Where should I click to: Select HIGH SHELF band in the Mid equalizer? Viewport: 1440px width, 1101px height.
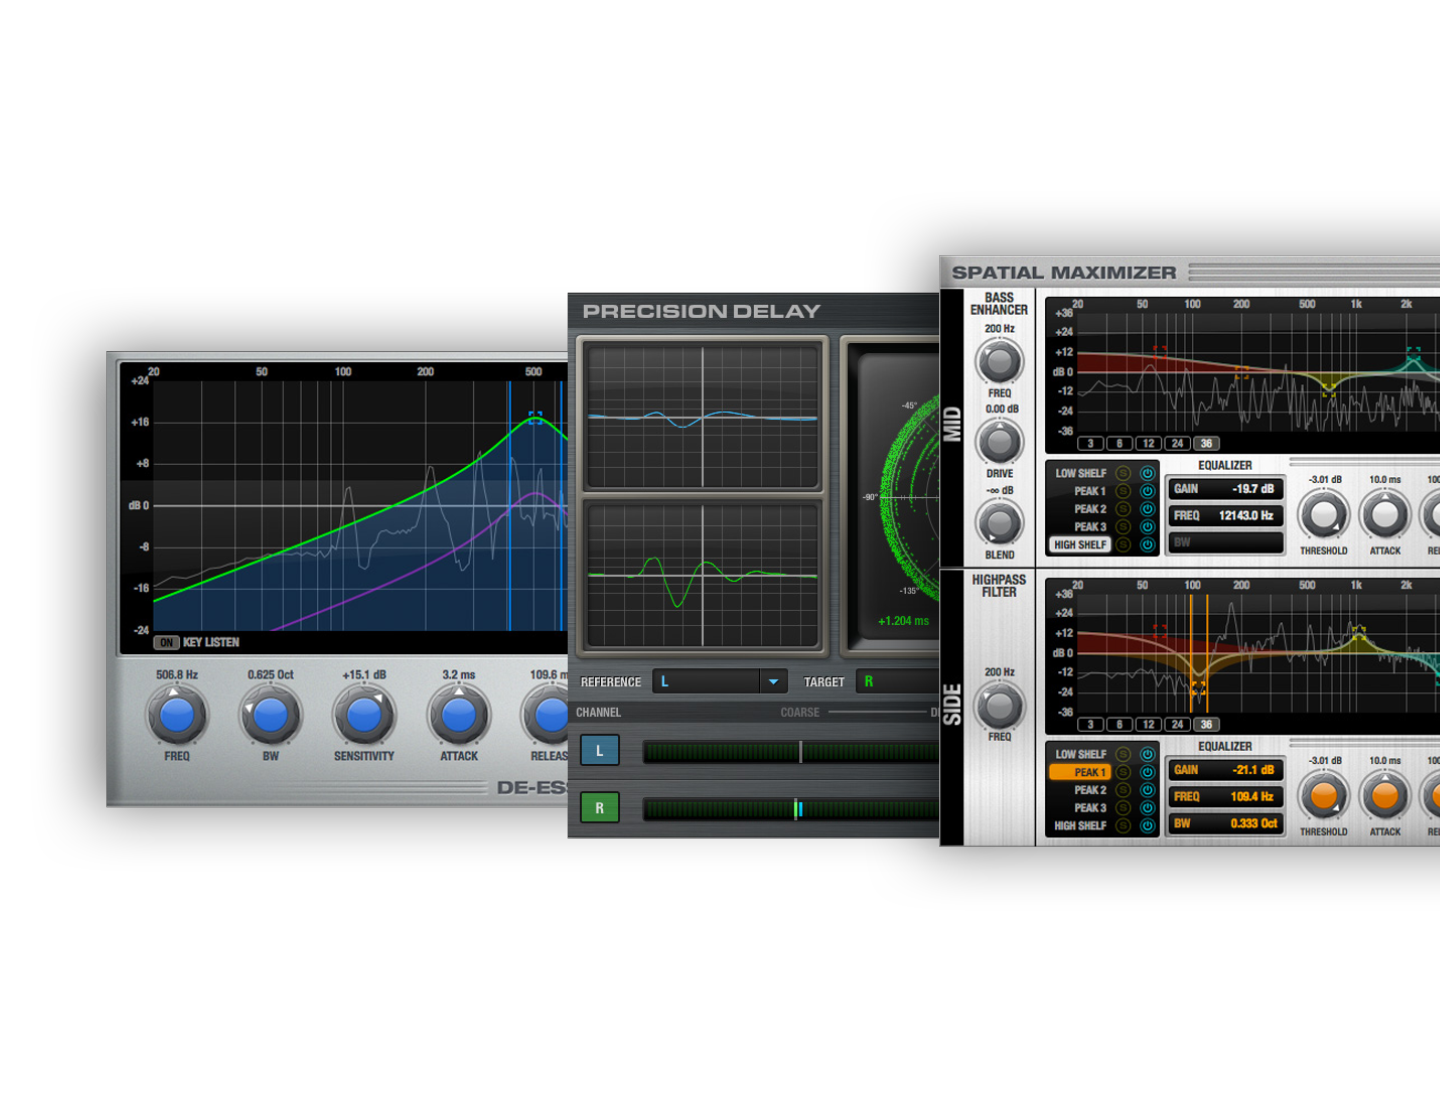coord(1079,544)
